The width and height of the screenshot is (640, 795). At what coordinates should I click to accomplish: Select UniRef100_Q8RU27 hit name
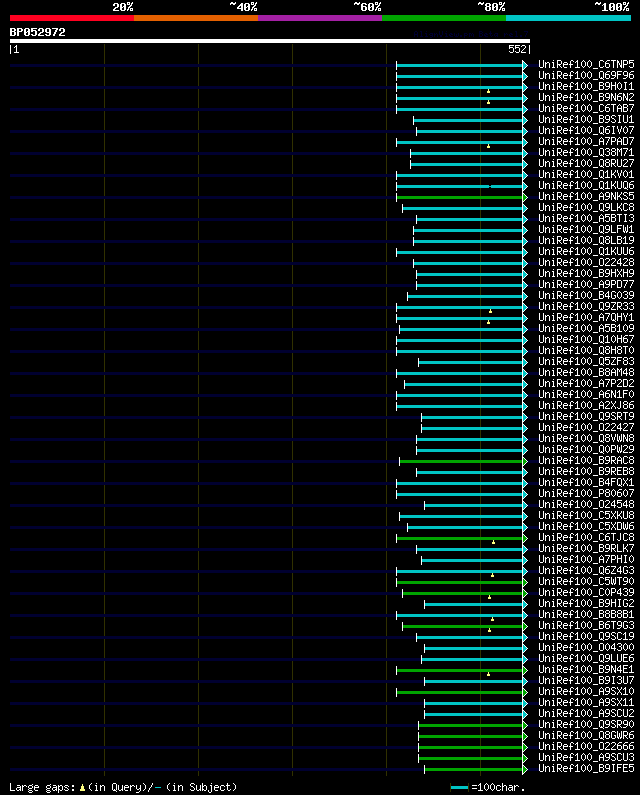[x=586, y=163]
